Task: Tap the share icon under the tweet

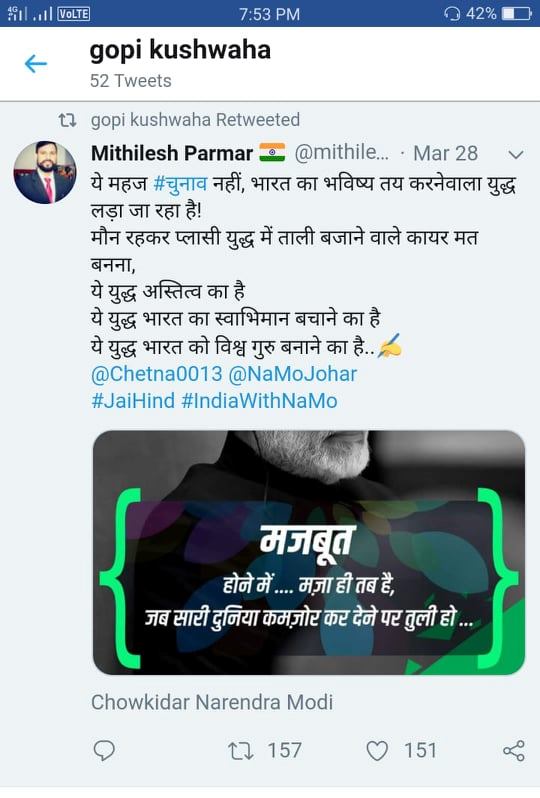Action: point(513,751)
